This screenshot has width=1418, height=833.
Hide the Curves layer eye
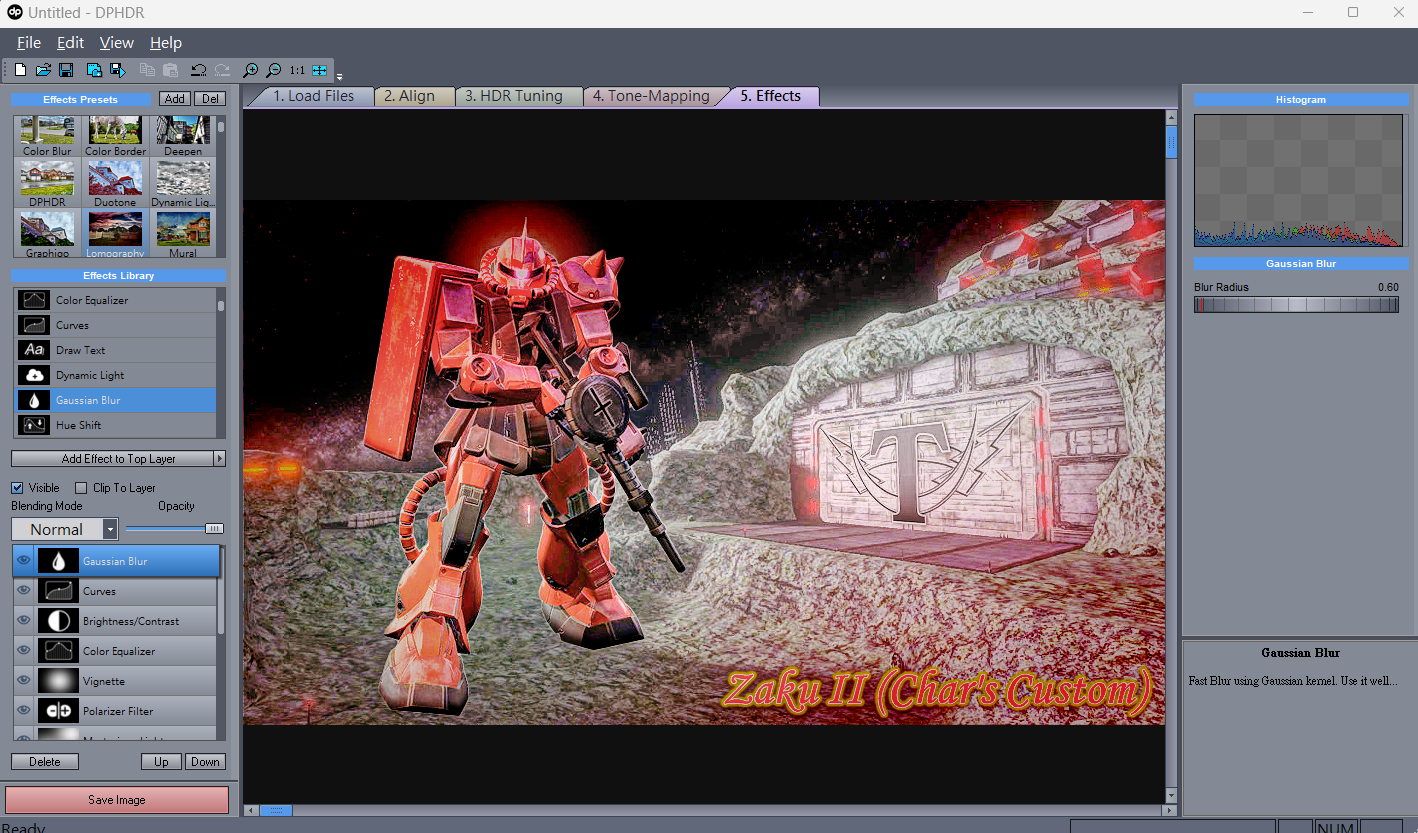[24, 591]
